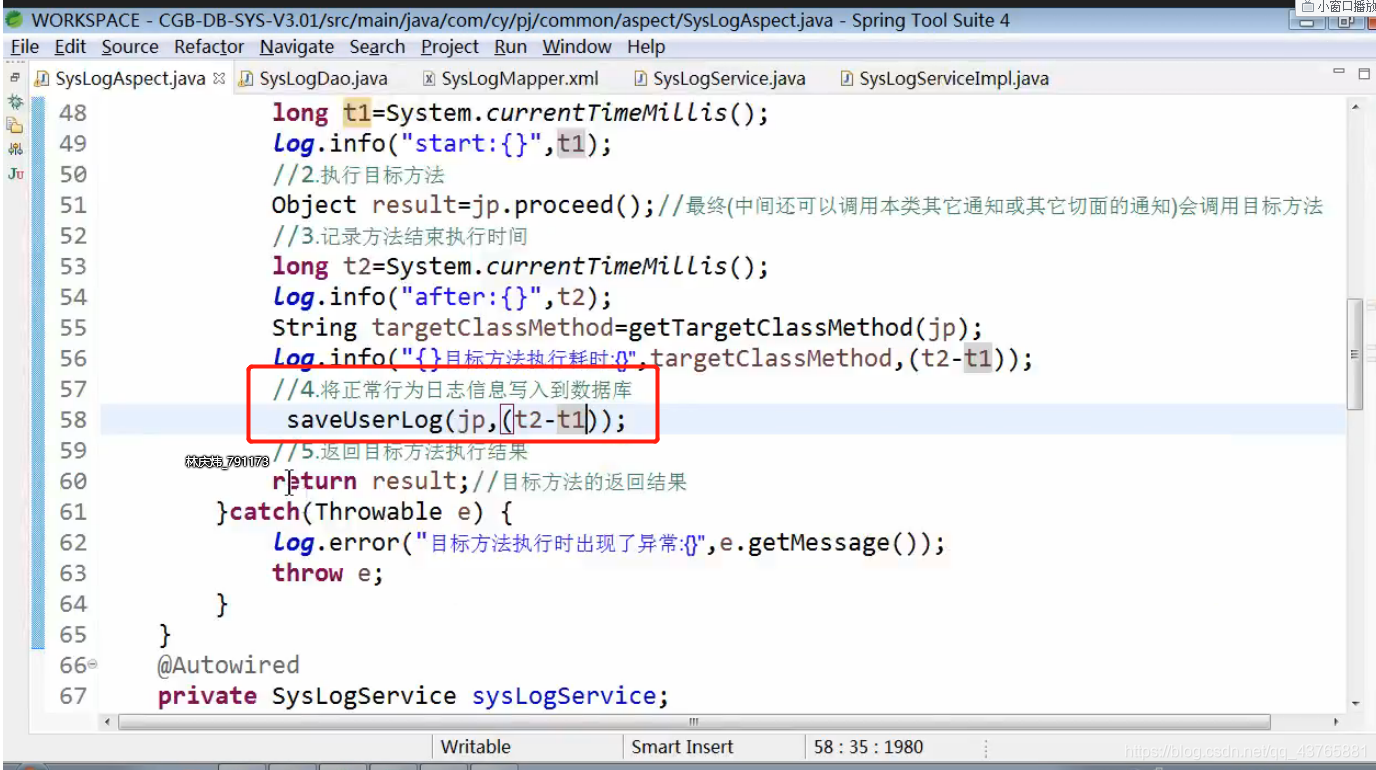Click line number 67 in the gutter

tap(73, 696)
